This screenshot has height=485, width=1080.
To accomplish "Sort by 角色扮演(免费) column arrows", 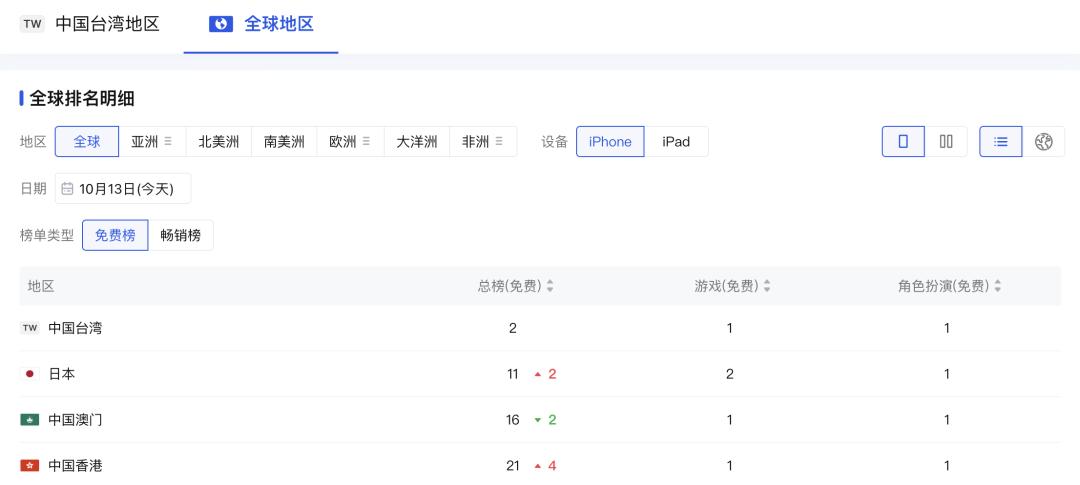I will 997,286.
